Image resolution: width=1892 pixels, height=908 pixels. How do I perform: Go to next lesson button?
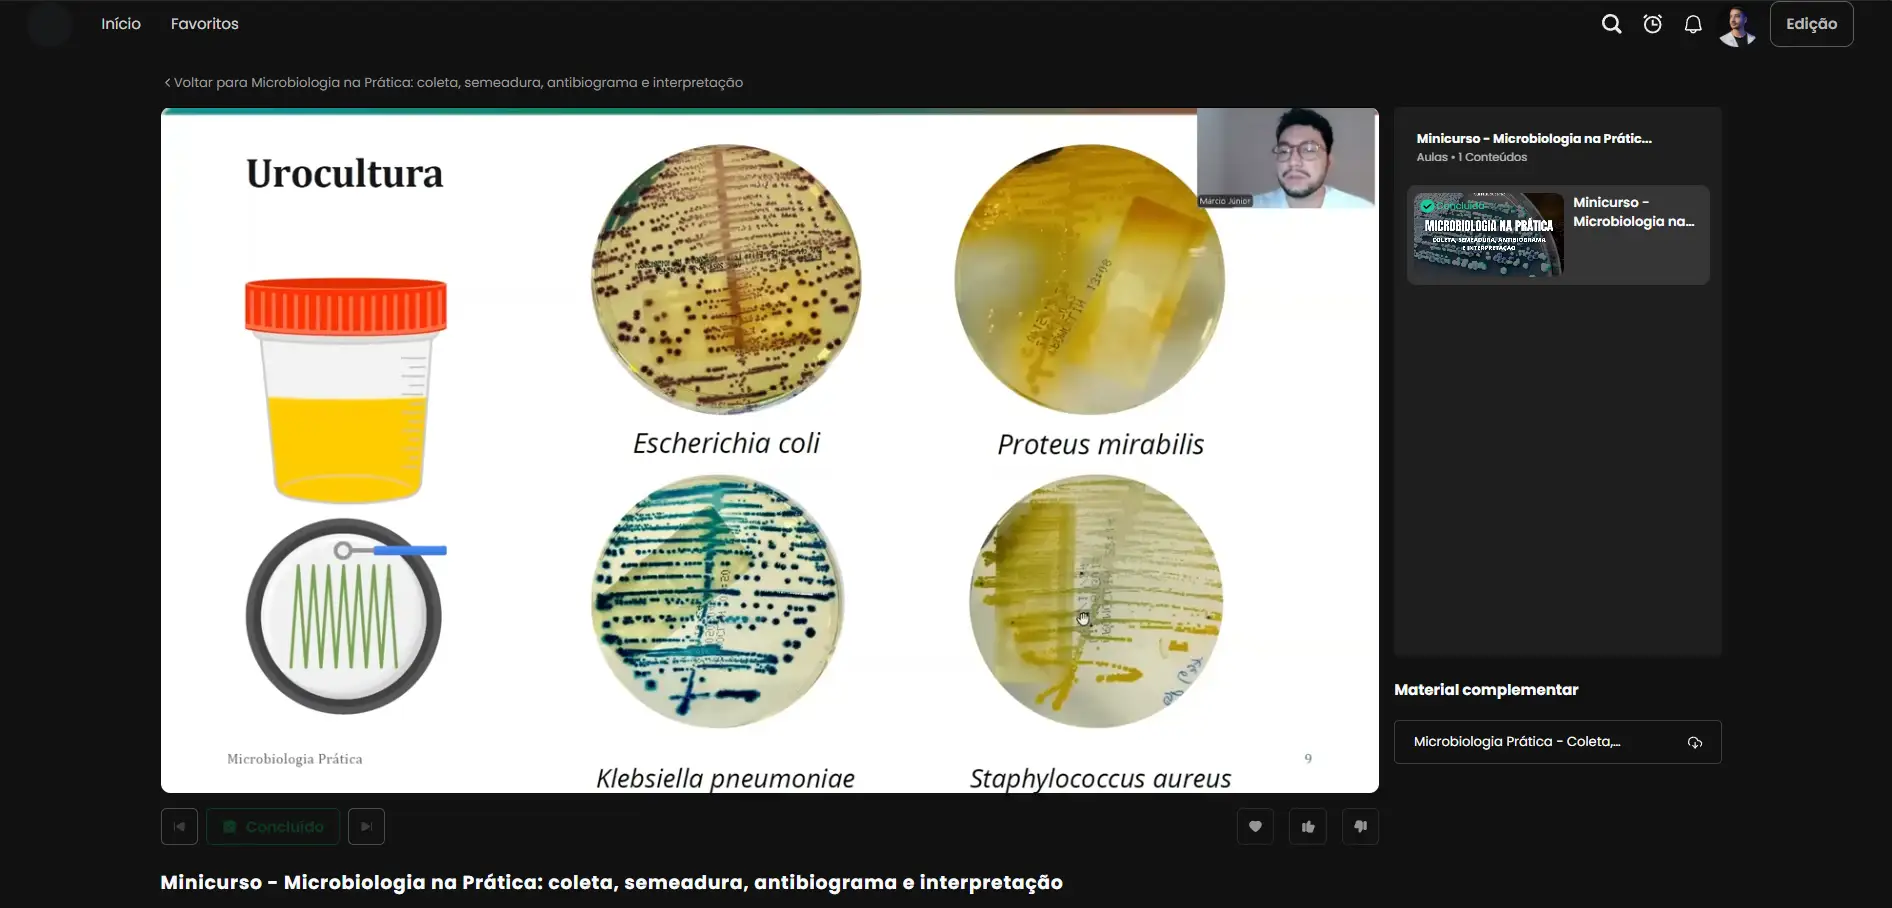pyautogui.click(x=366, y=826)
